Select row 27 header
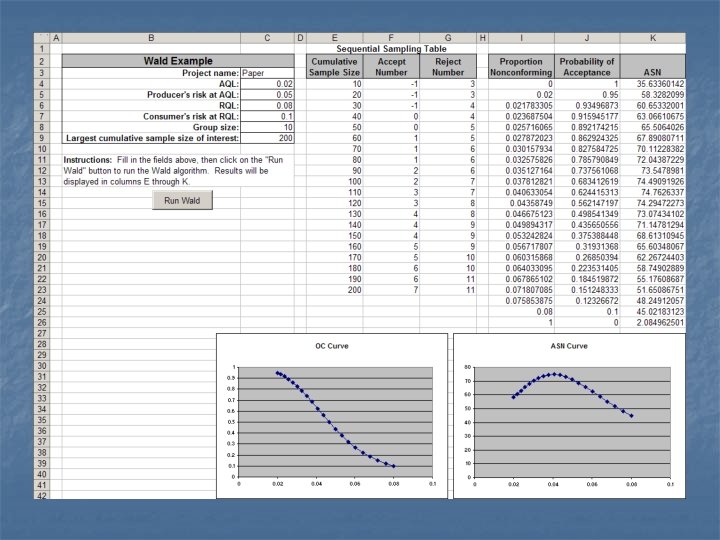 [x=42, y=333]
